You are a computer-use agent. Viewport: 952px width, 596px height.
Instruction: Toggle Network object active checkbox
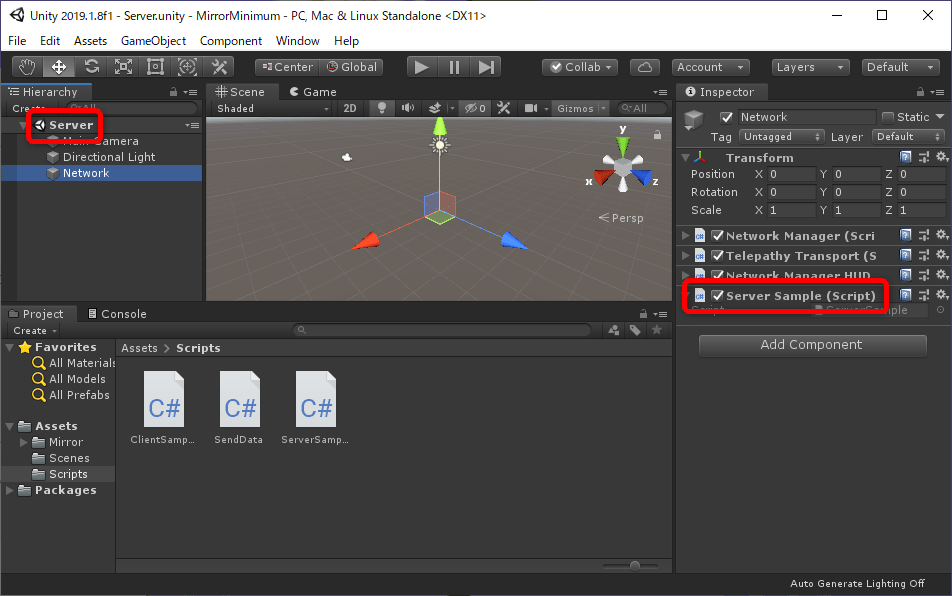point(726,117)
